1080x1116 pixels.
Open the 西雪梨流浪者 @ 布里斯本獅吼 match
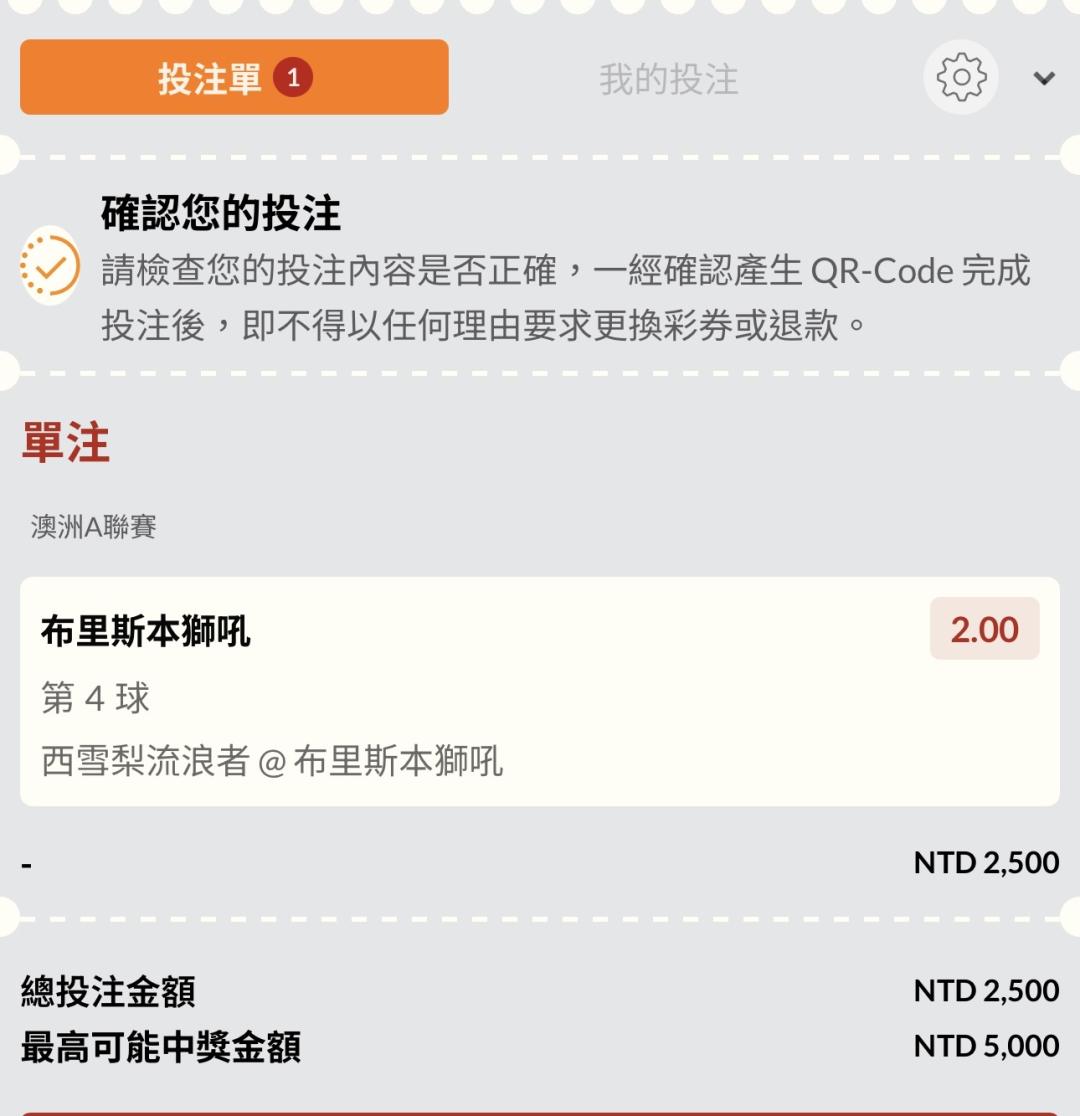(x=272, y=761)
